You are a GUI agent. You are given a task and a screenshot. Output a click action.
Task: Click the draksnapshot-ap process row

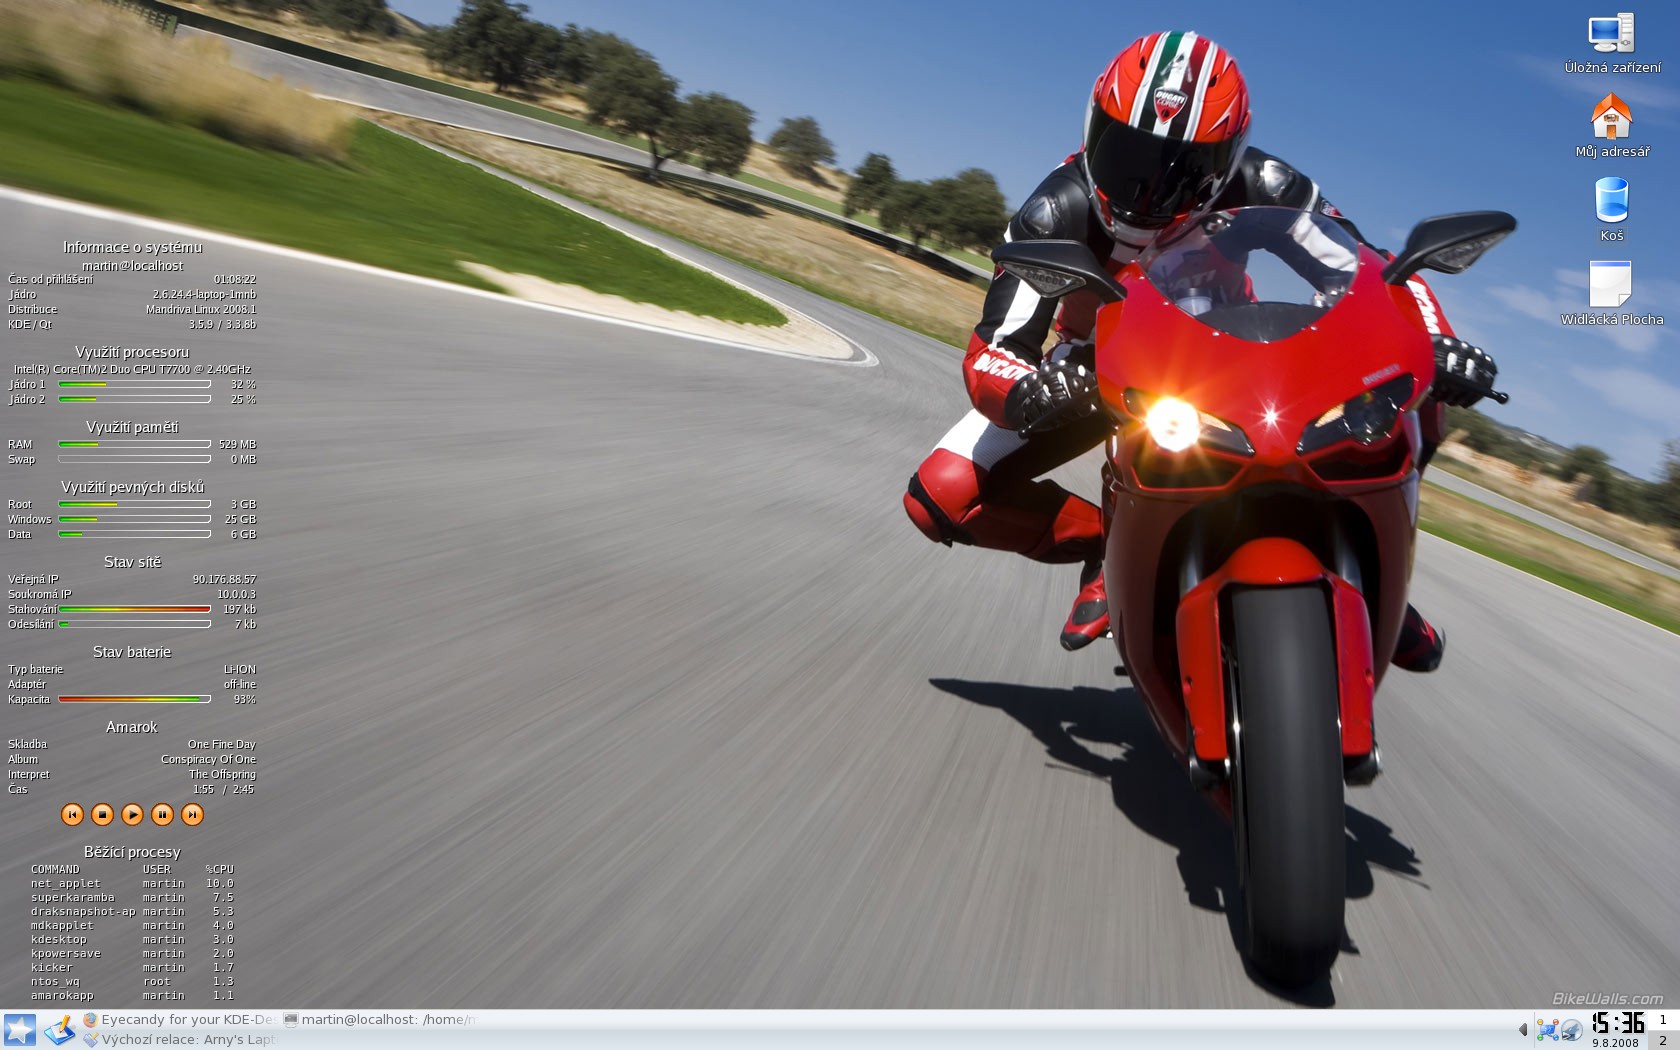pyautogui.click(x=132, y=911)
